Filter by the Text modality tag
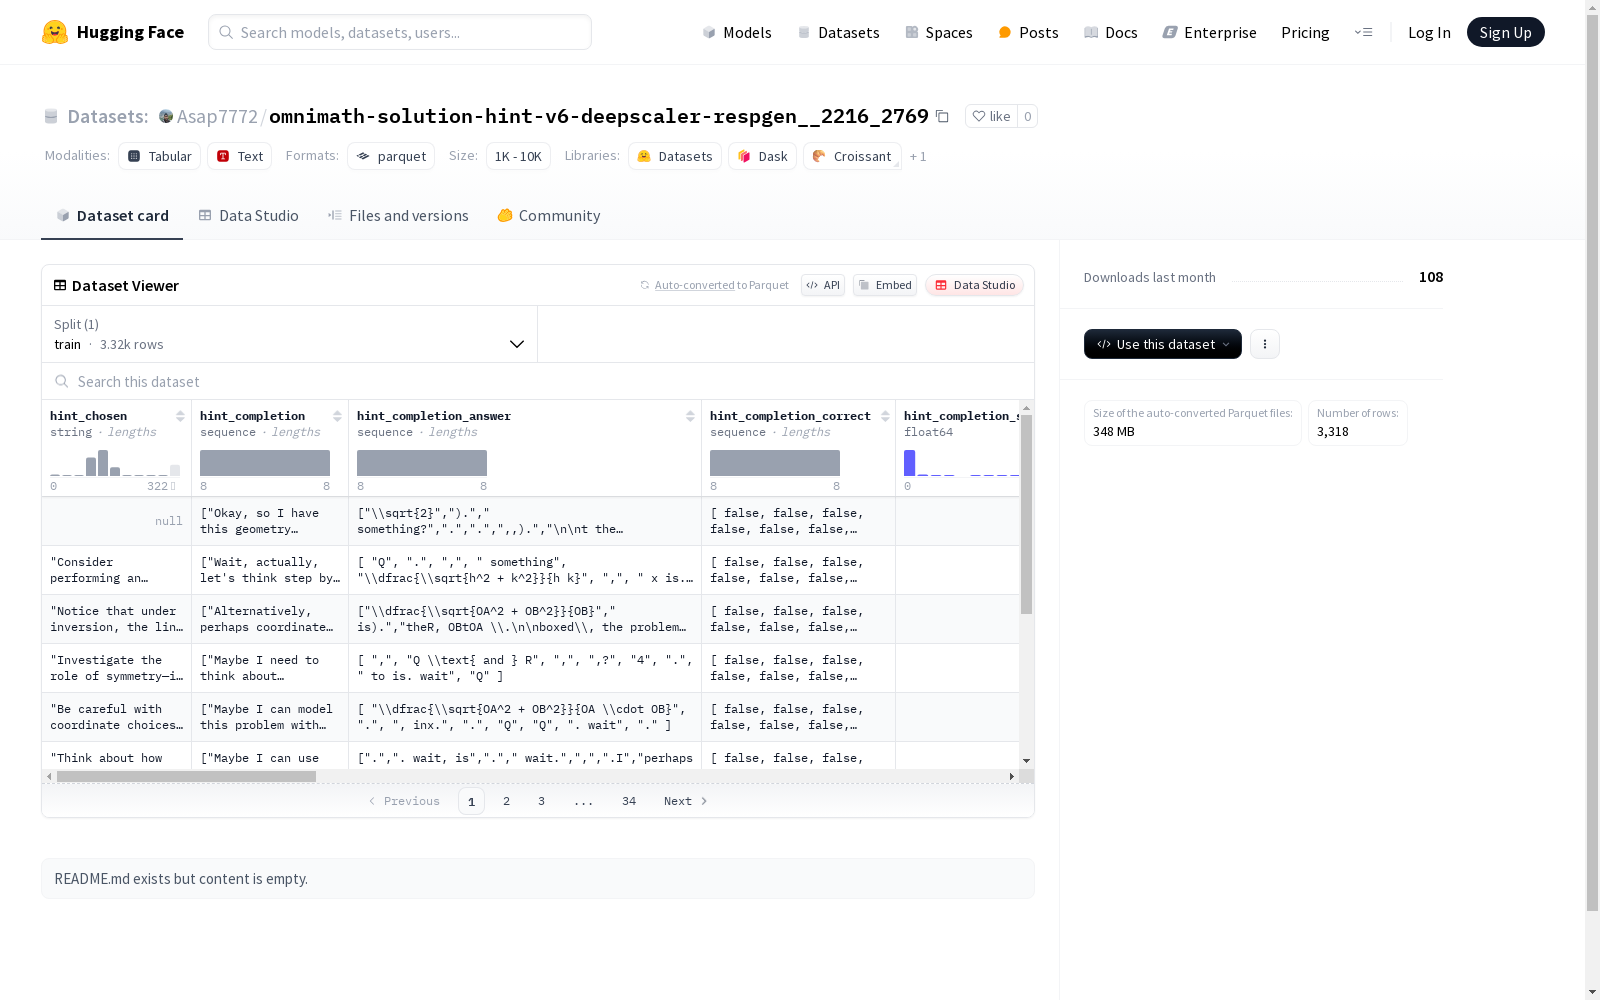 click(x=240, y=156)
